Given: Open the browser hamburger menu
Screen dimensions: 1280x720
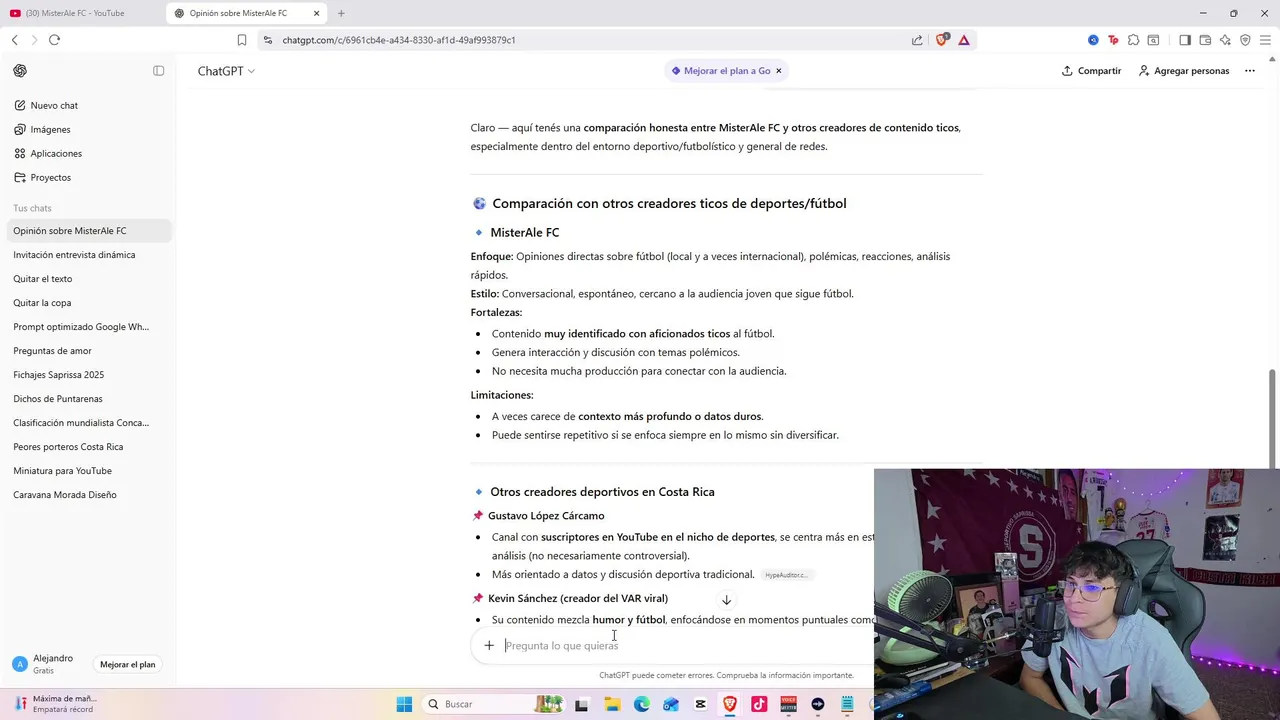Looking at the screenshot, I should pos(1265,40).
